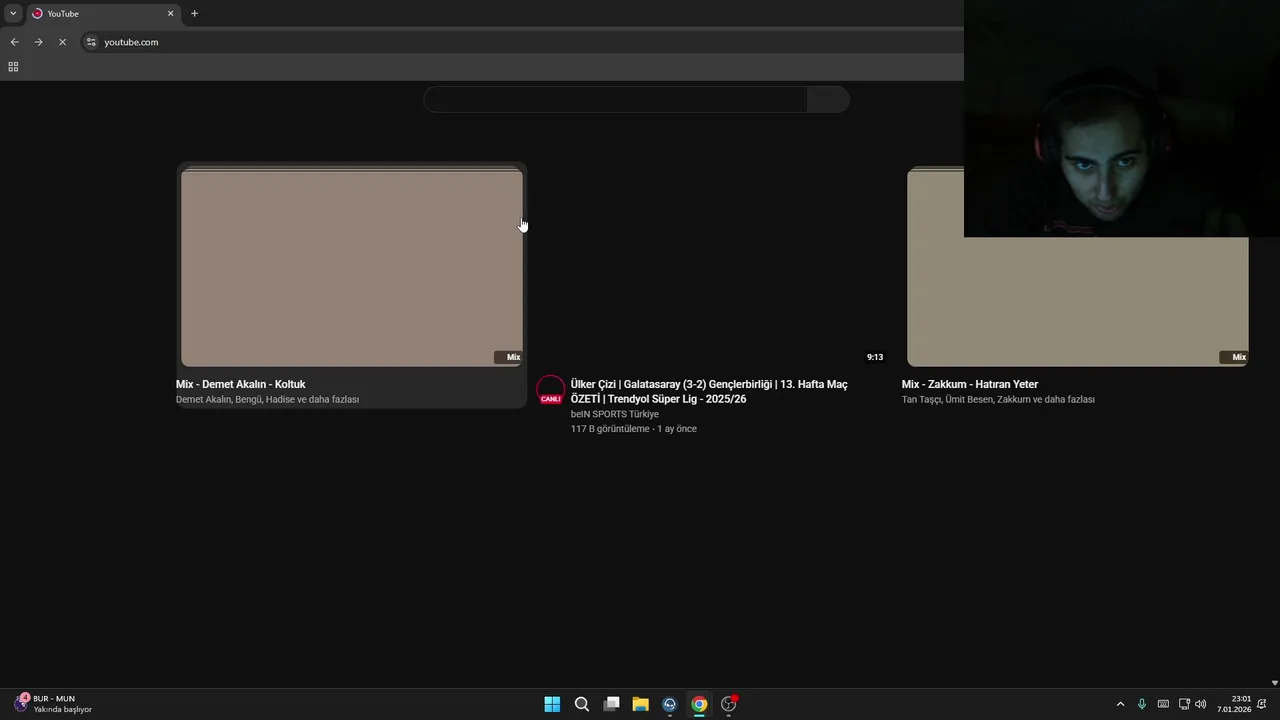Open the apps grid in bookmarks bar
1280x720 pixels.
click(13, 67)
